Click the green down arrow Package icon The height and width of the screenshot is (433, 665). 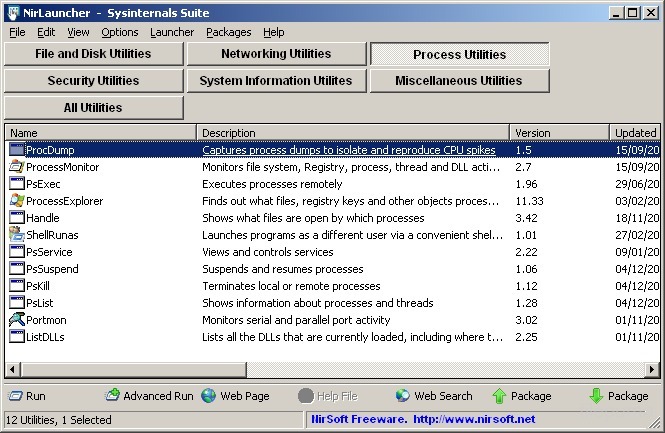596,396
